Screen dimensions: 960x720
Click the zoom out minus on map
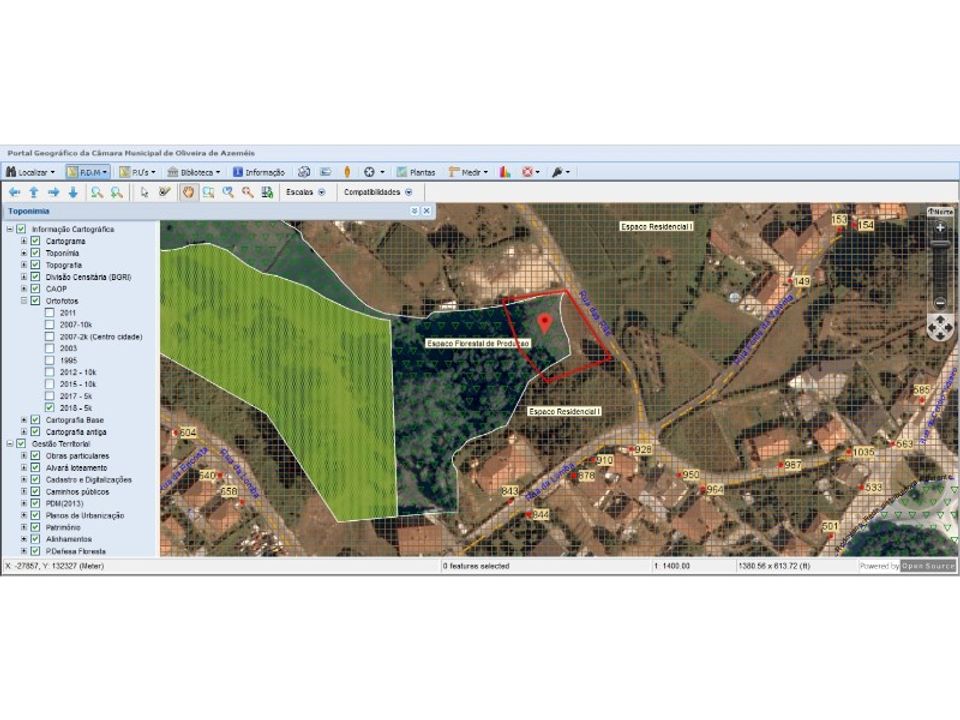(940, 302)
